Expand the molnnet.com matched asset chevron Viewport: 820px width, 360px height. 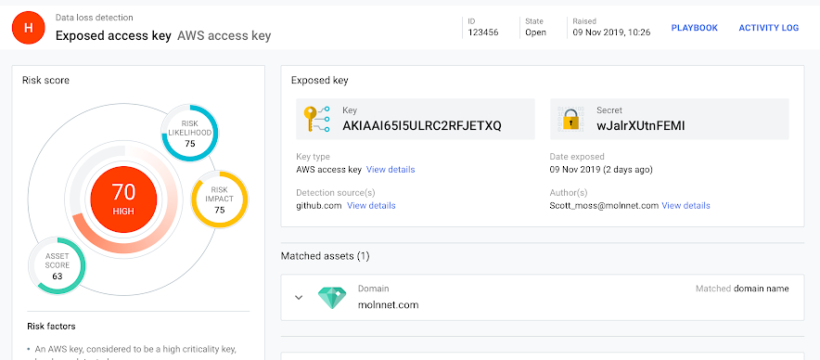tap(299, 297)
